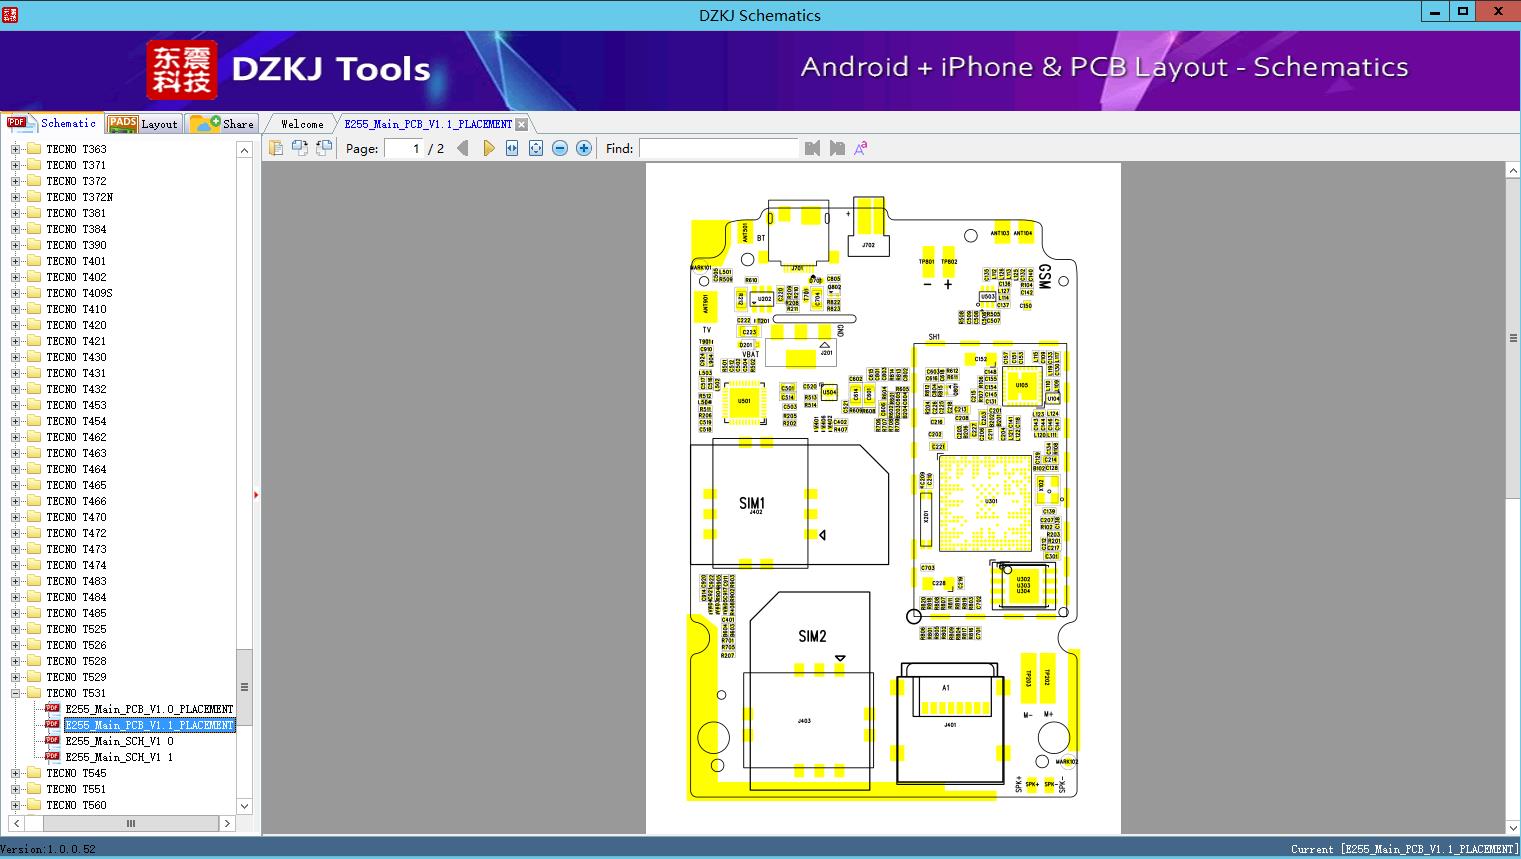This screenshot has height=859, width=1521.
Task: Click the PDF icon of E255_Main_SCH_V1 0
Action: pyautogui.click(x=52, y=740)
